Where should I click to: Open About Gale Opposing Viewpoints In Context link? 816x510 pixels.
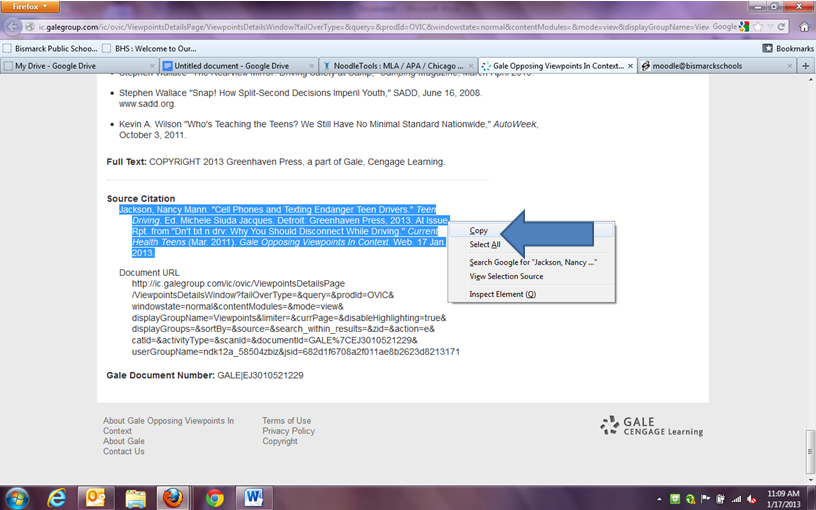tap(168, 426)
